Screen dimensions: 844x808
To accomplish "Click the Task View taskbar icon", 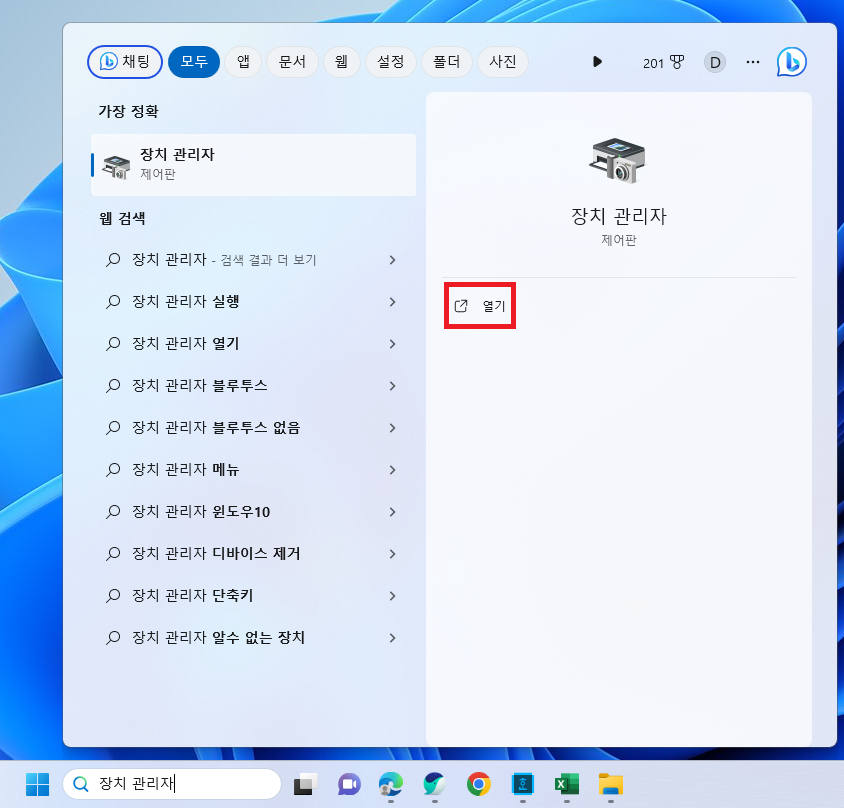I will [304, 784].
